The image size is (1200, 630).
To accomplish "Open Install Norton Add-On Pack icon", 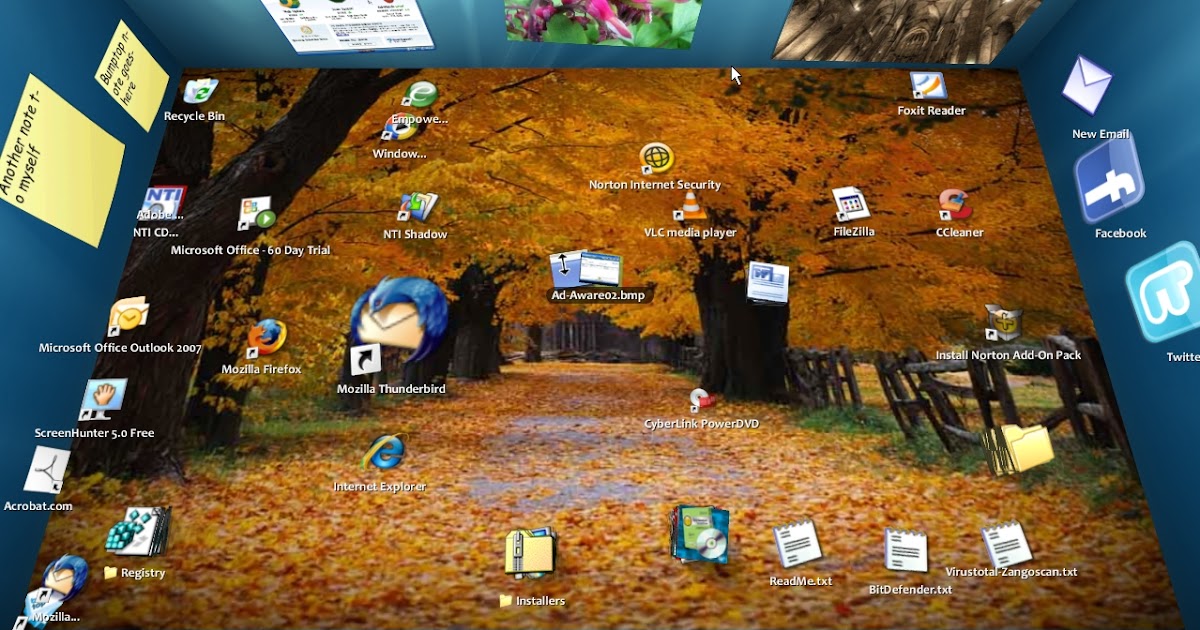I will point(1002,324).
